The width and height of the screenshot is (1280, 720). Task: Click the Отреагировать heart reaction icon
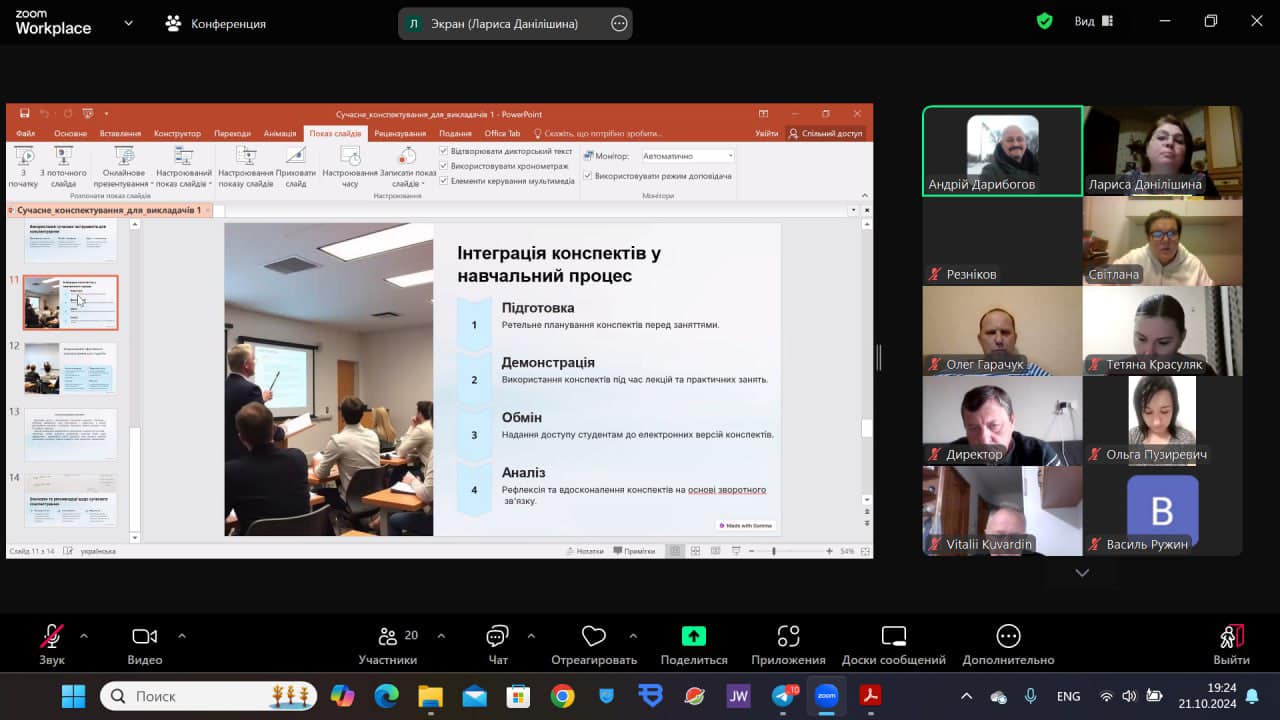tap(594, 637)
